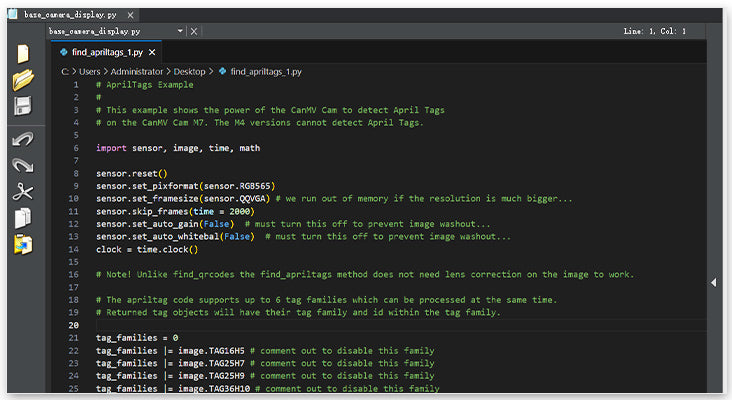Image resolution: width=732 pixels, height=400 pixels.
Task: Click the Paste clipboard icon
Action: pos(22,243)
